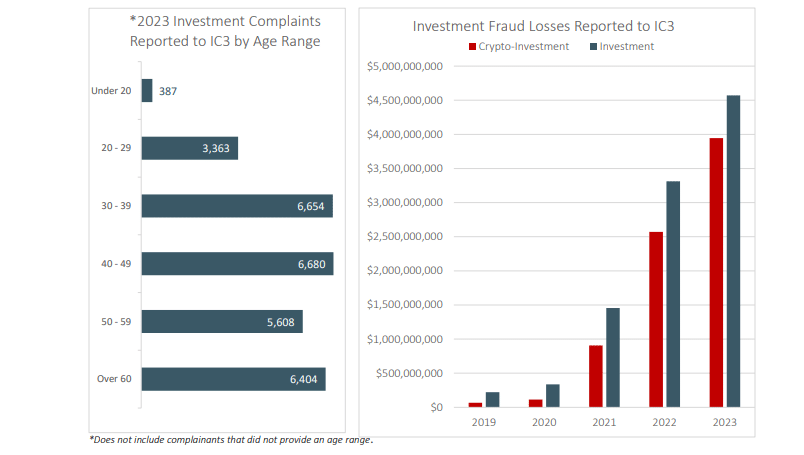
Task: Click the Investment legend label
Action: click(x=627, y=47)
